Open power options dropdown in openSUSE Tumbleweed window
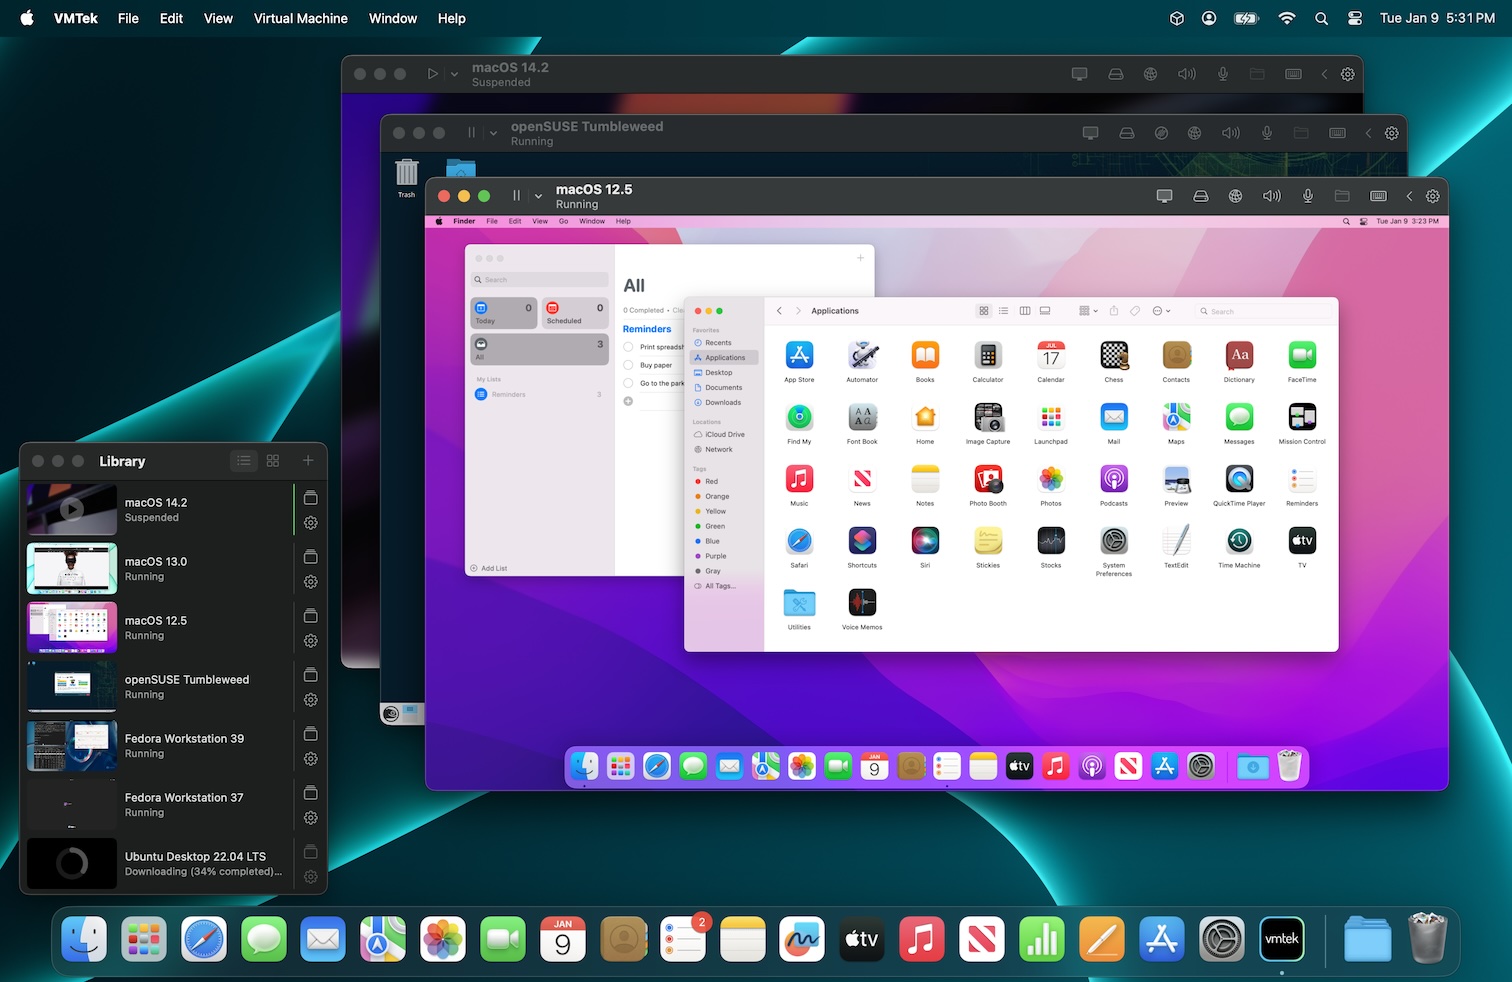Viewport: 1512px width, 982px height. point(493,133)
